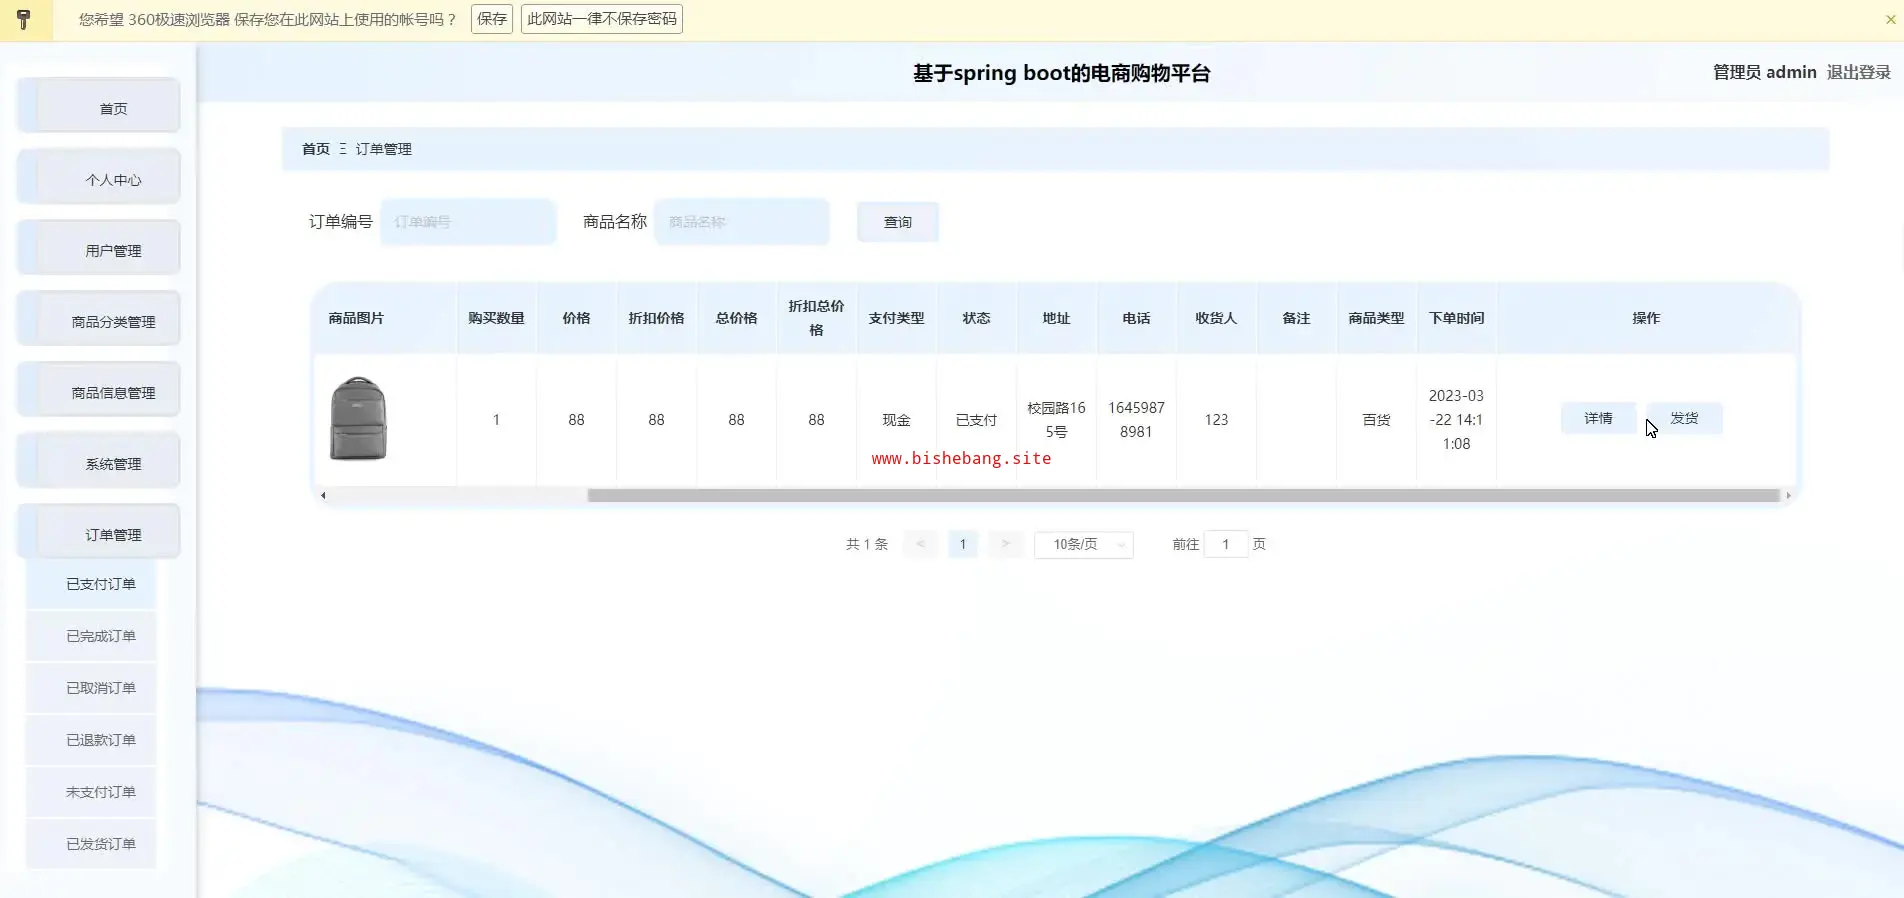The height and width of the screenshot is (898, 1904).
Task: Close the save password notification bar
Action: pos(1890,19)
